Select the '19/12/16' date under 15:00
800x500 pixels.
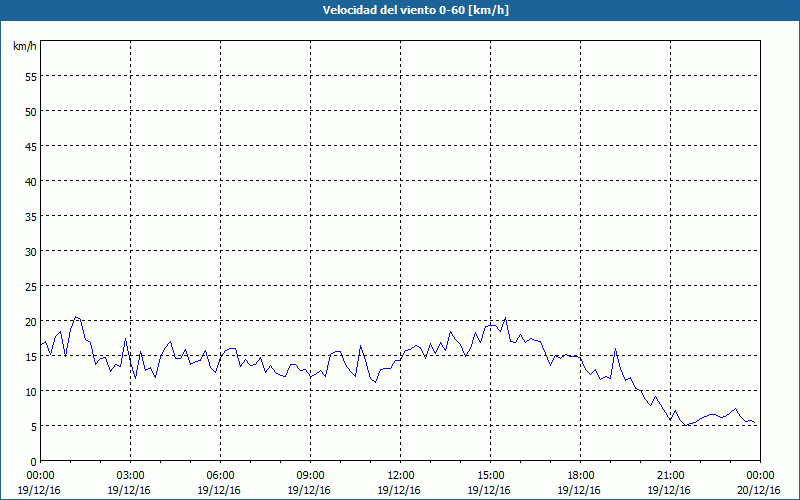[x=489, y=490]
